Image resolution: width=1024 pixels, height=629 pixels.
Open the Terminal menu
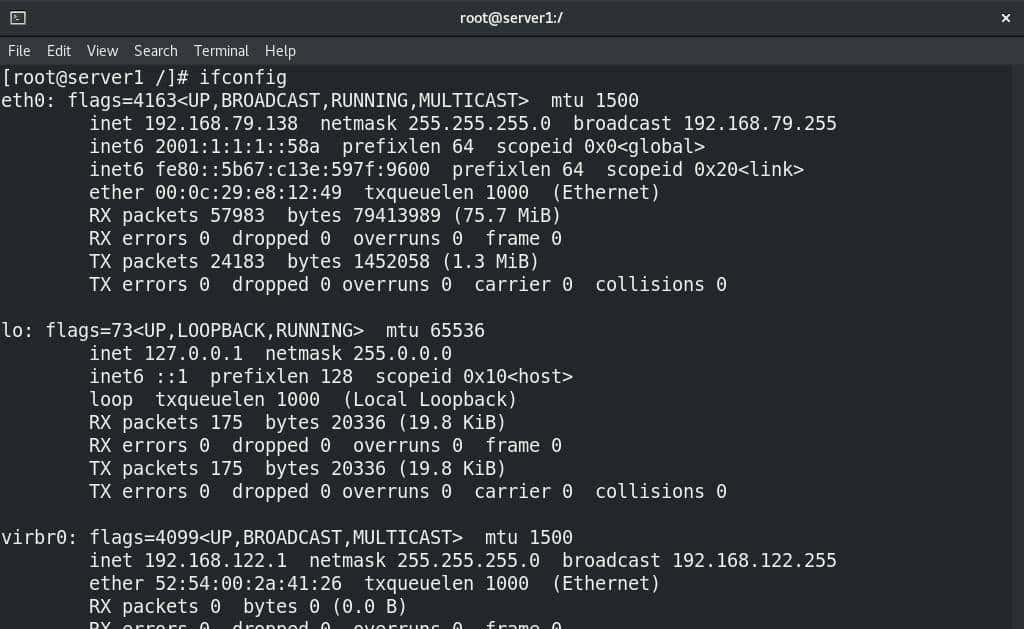(x=221, y=51)
